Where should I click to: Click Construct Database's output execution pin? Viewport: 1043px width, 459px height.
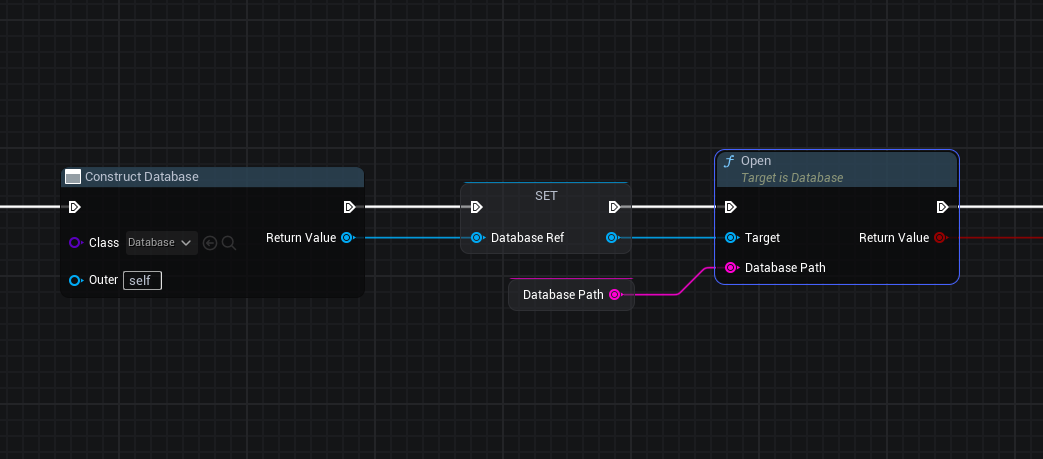[349, 207]
